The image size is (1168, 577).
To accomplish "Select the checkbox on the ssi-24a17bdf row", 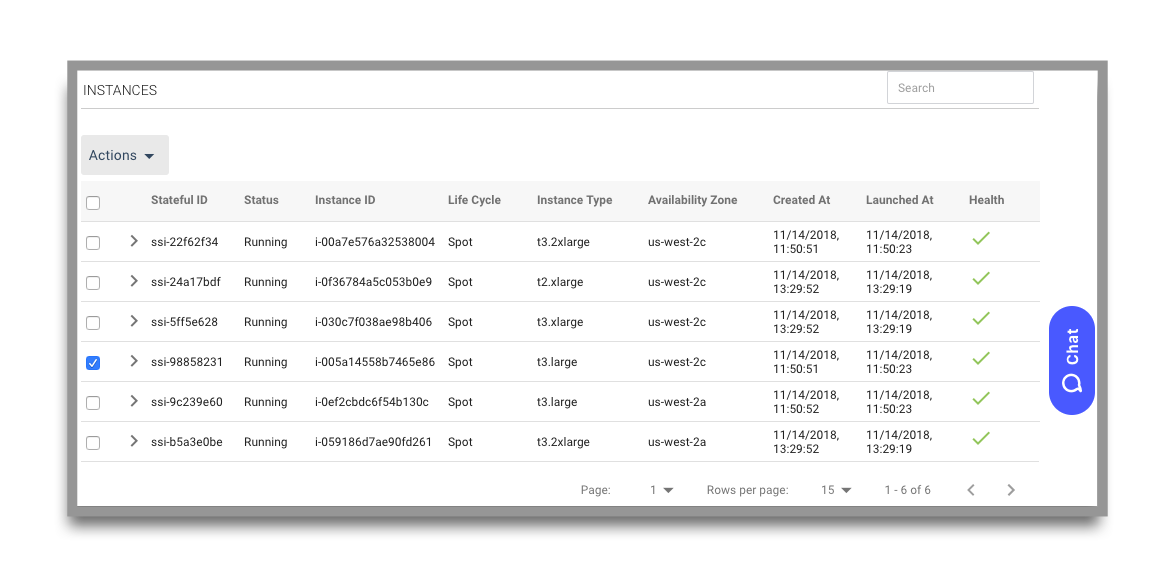I will click(x=93, y=283).
